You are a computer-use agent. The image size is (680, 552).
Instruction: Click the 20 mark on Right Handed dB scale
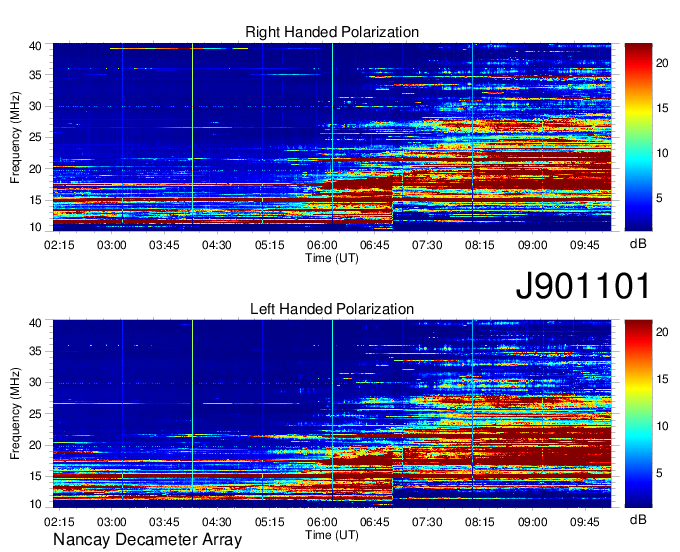click(662, 63)
